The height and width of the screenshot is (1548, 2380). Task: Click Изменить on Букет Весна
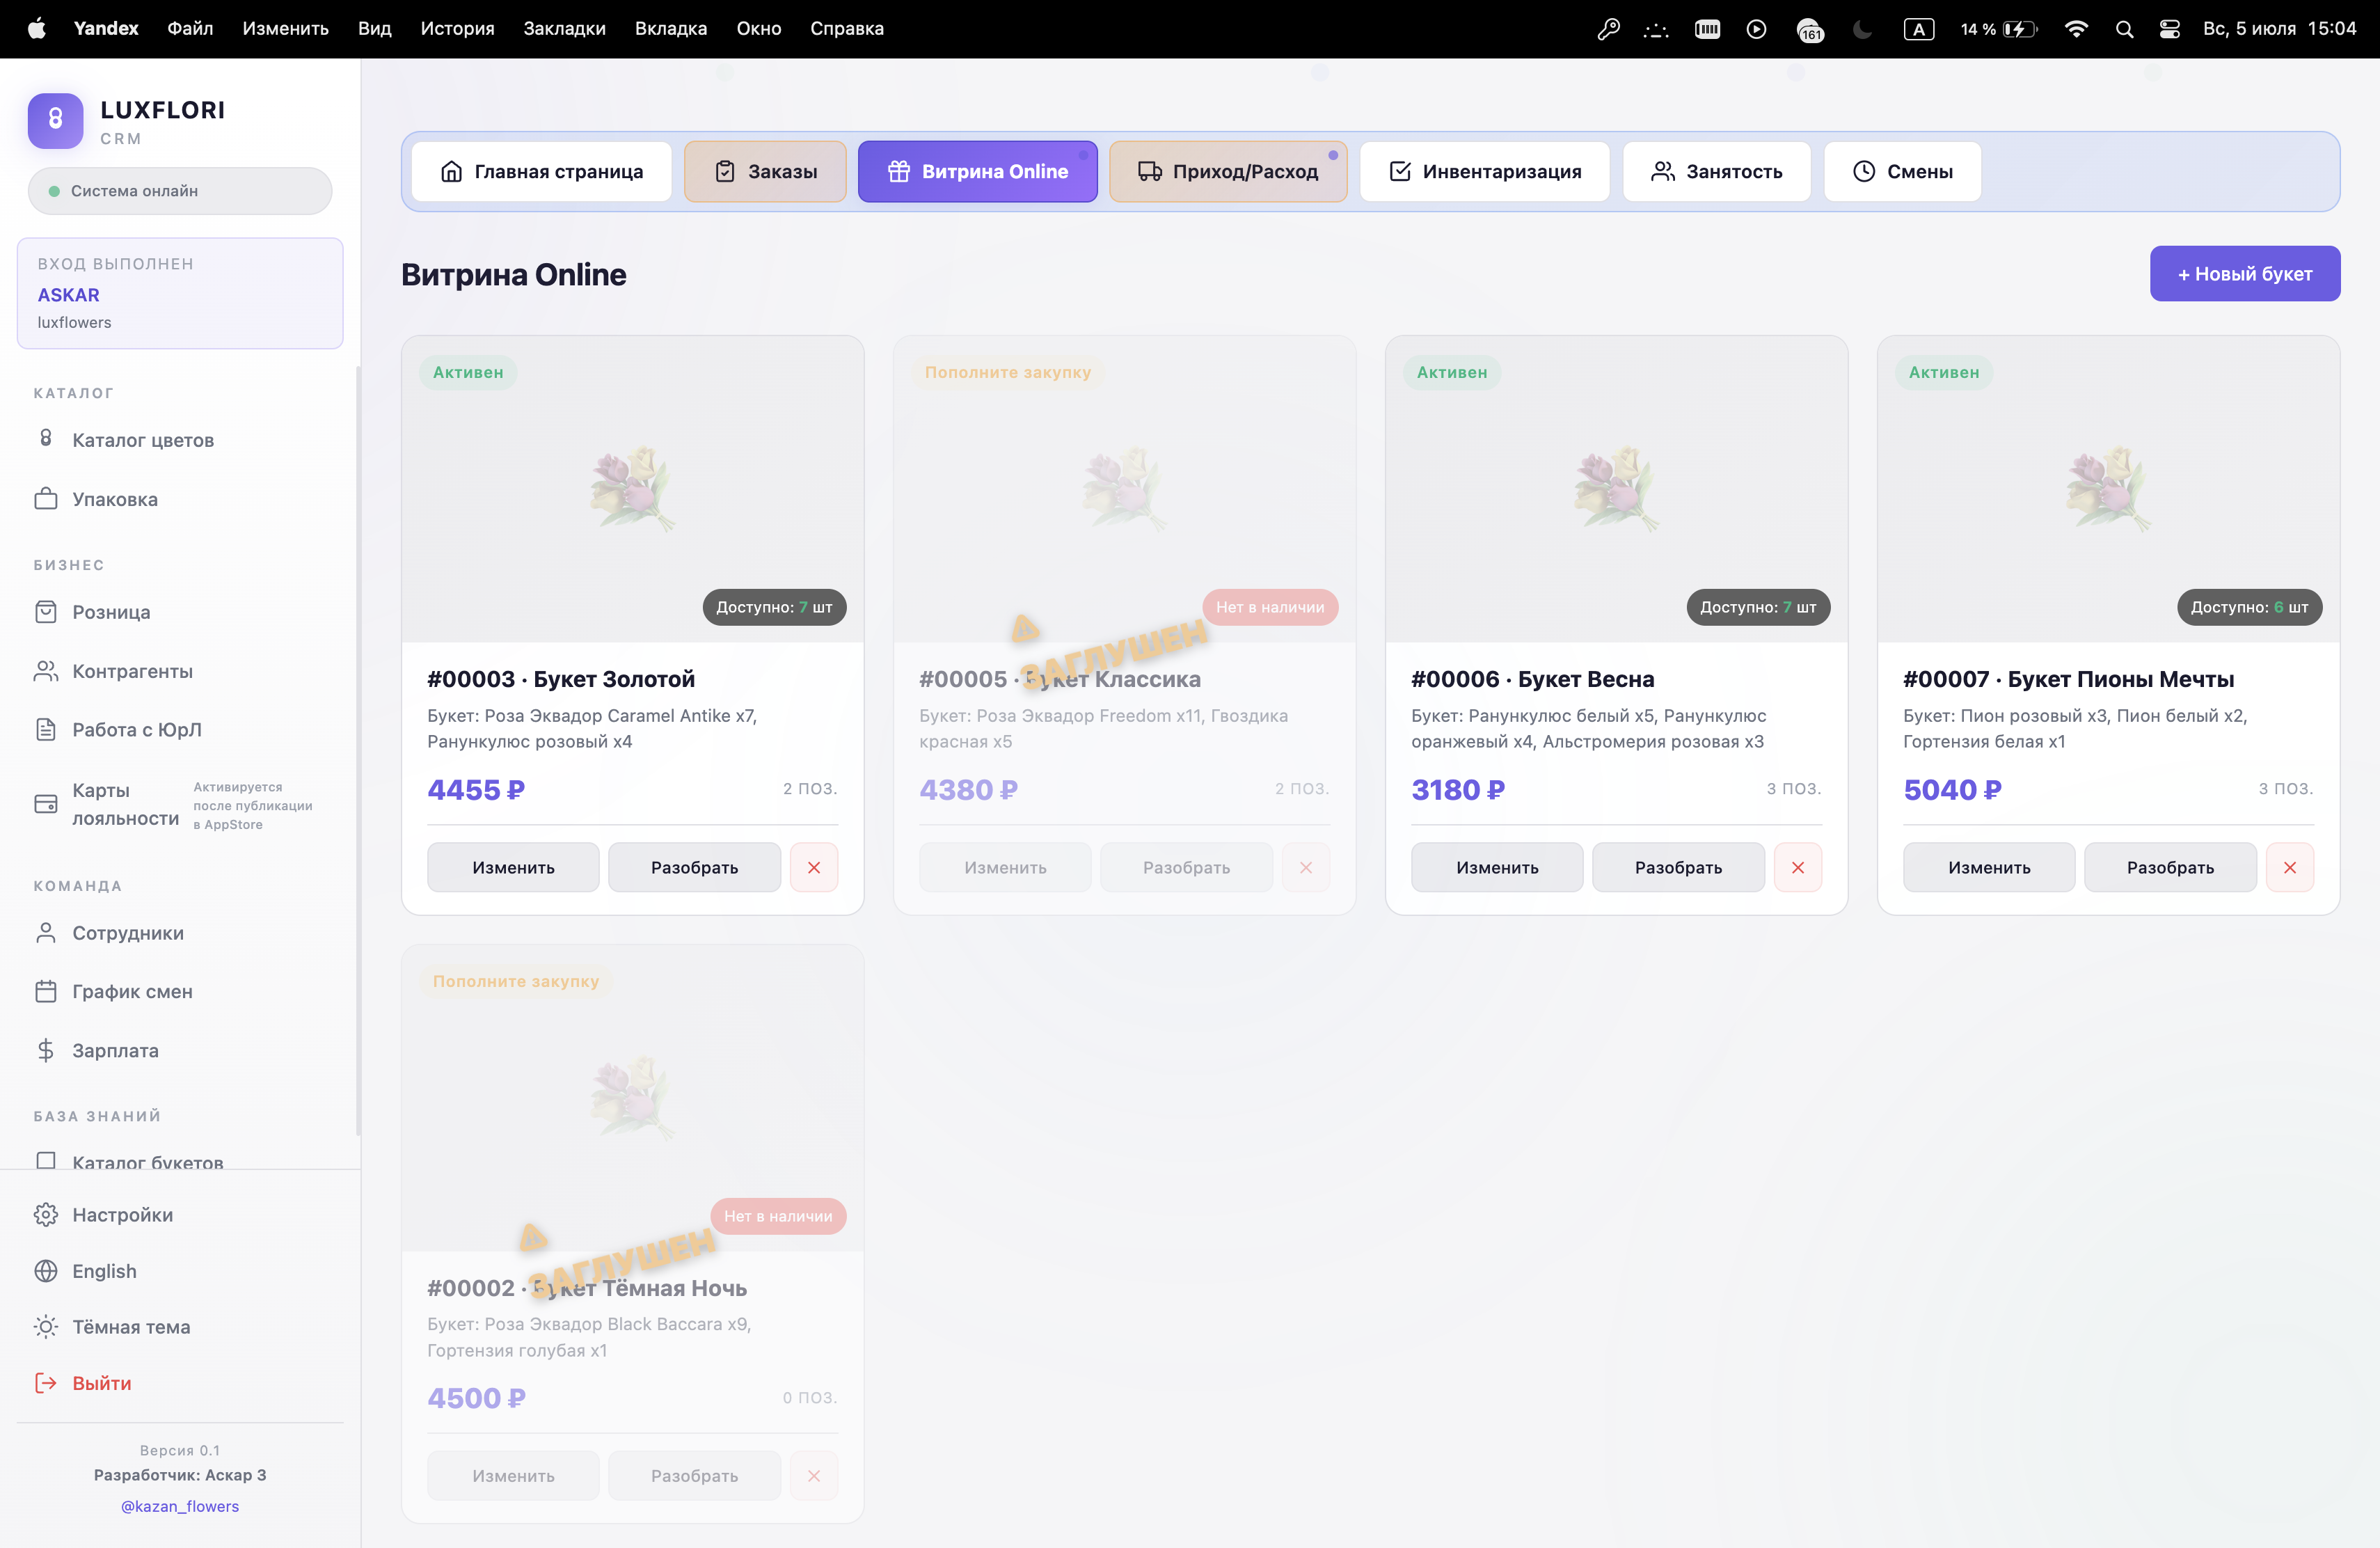[1497, 867]
